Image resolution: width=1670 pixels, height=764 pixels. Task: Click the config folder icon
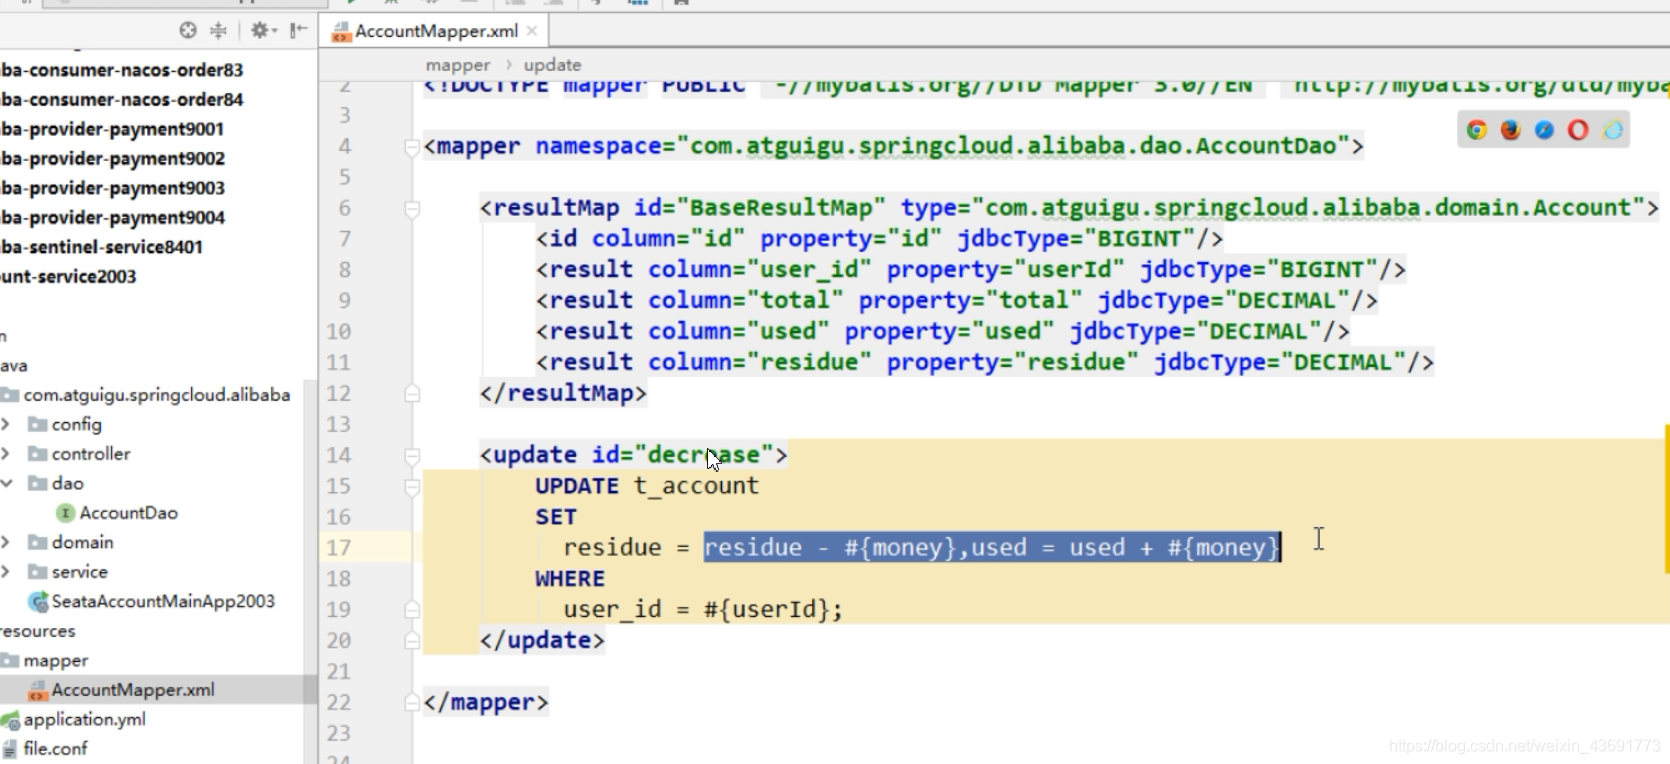coord(38,424)
